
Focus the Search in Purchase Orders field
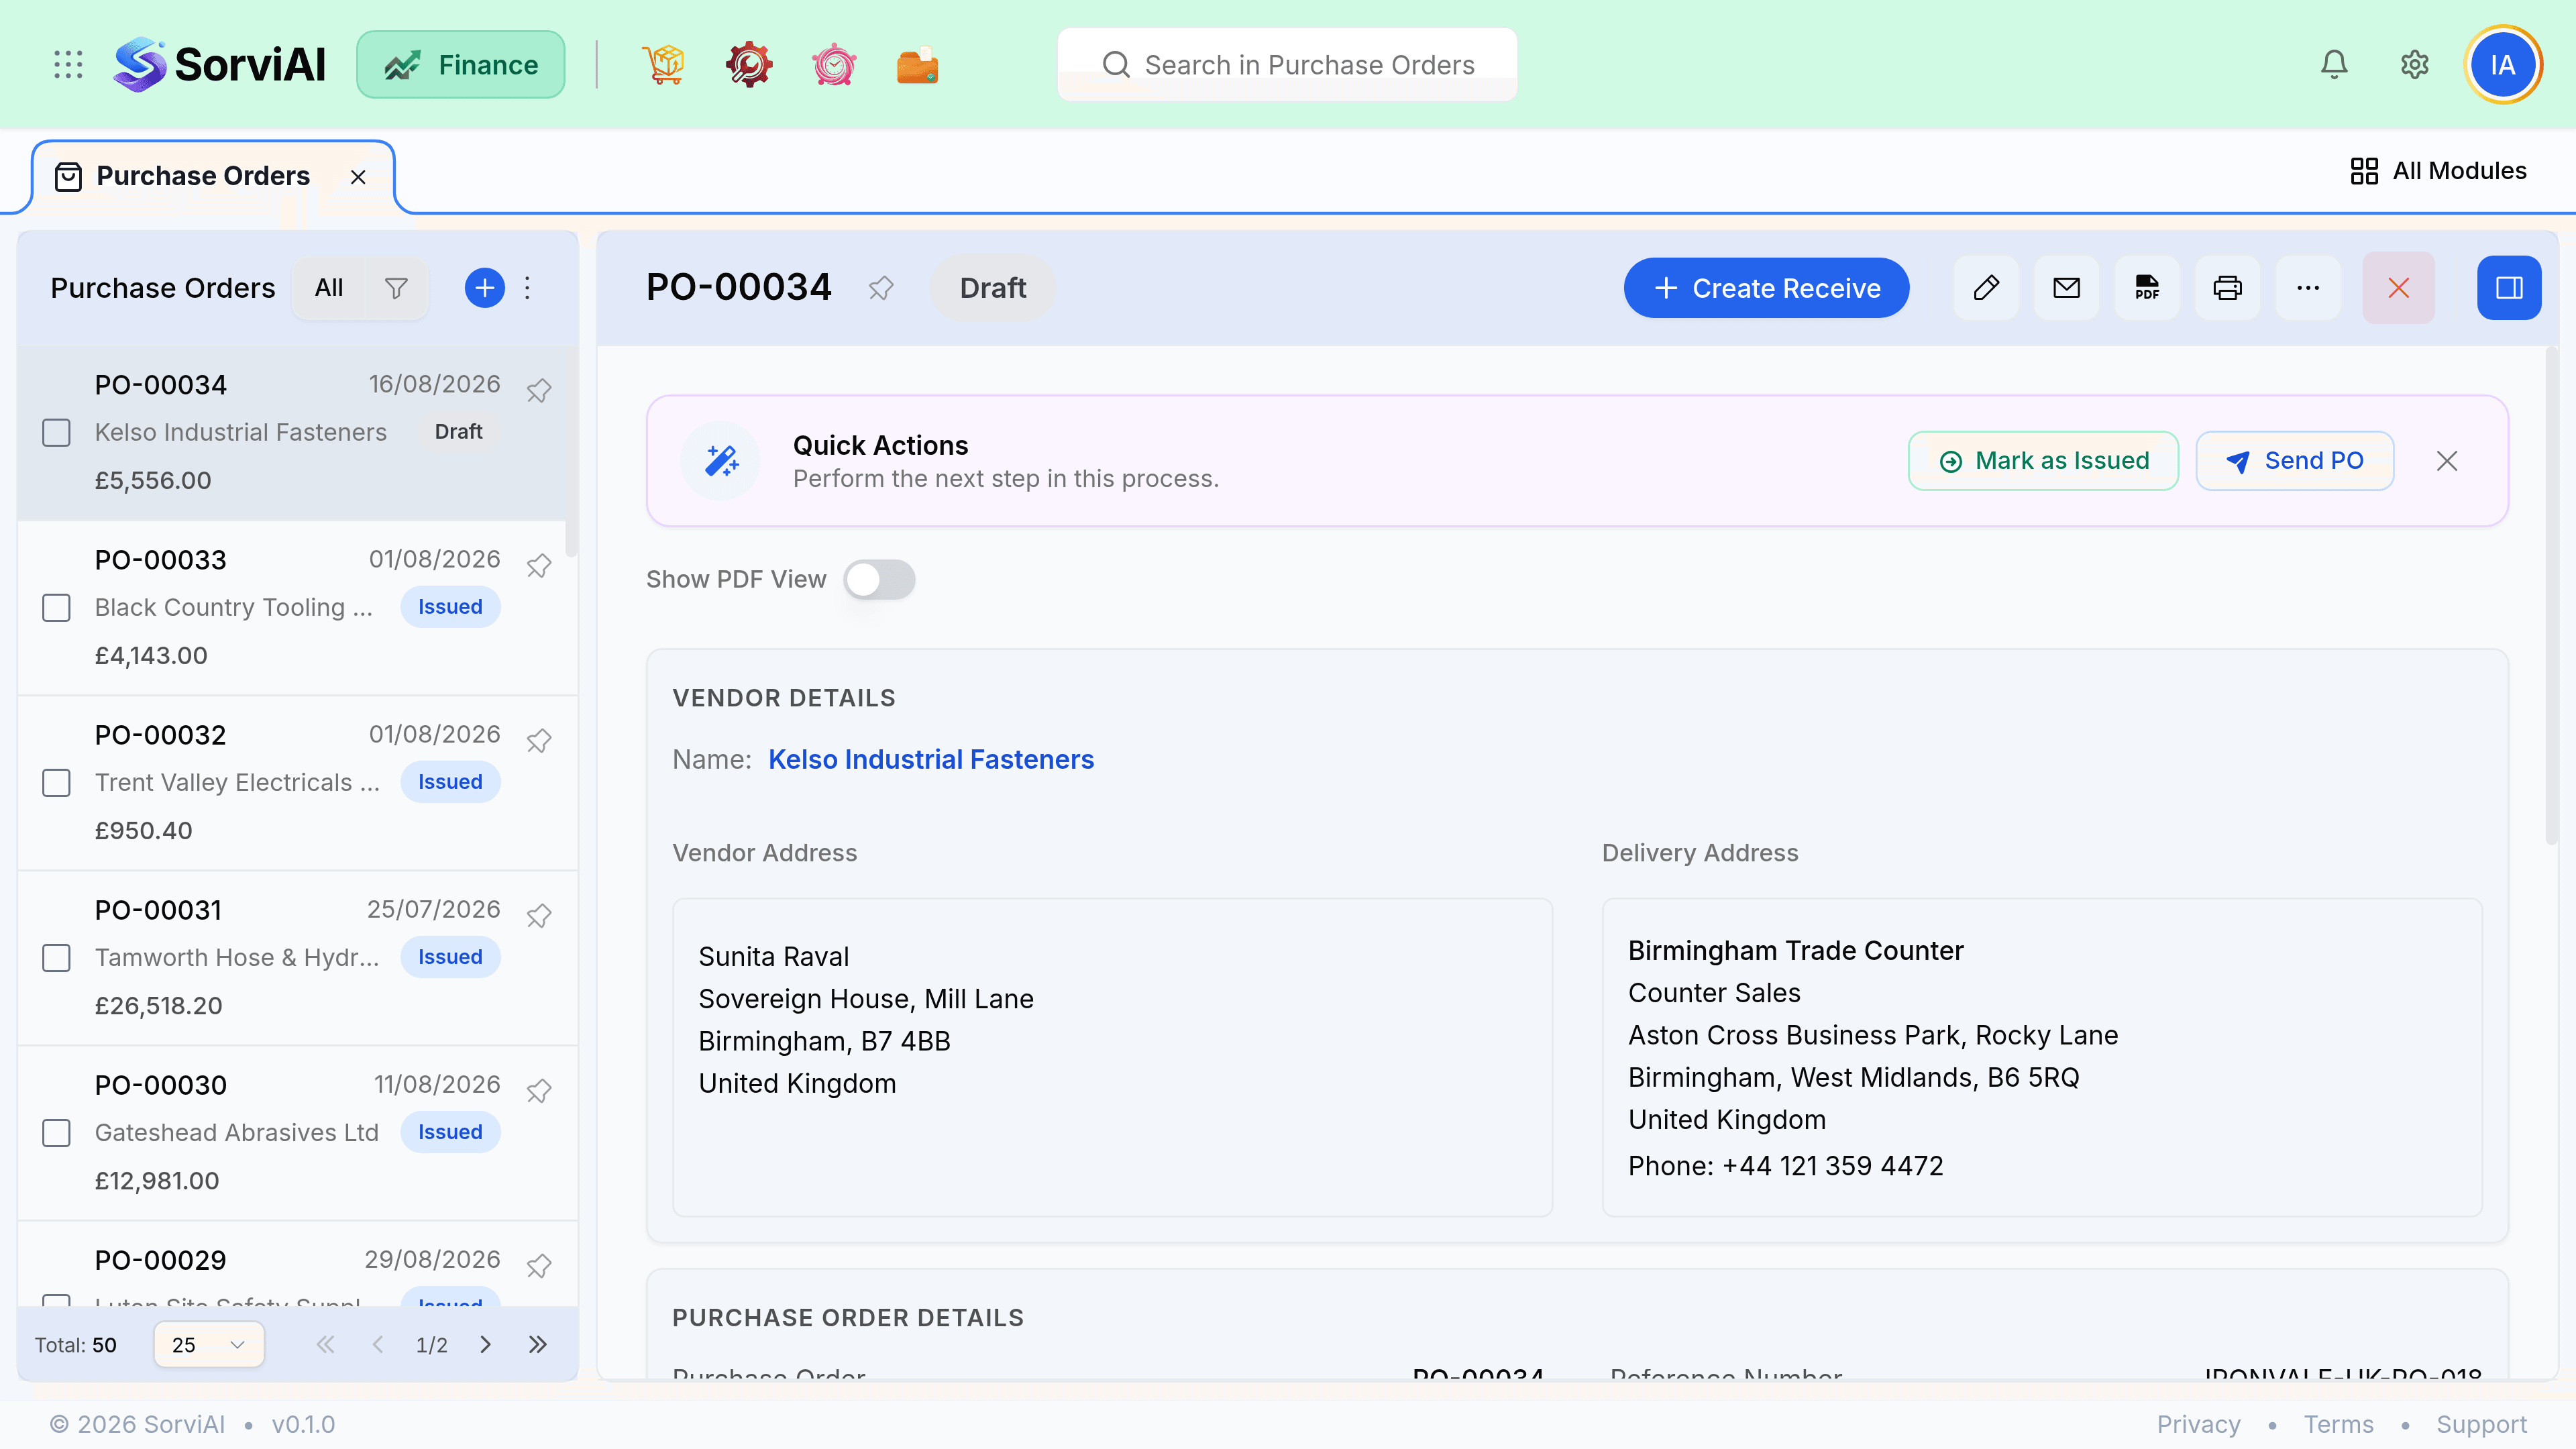coord(1287,65)
